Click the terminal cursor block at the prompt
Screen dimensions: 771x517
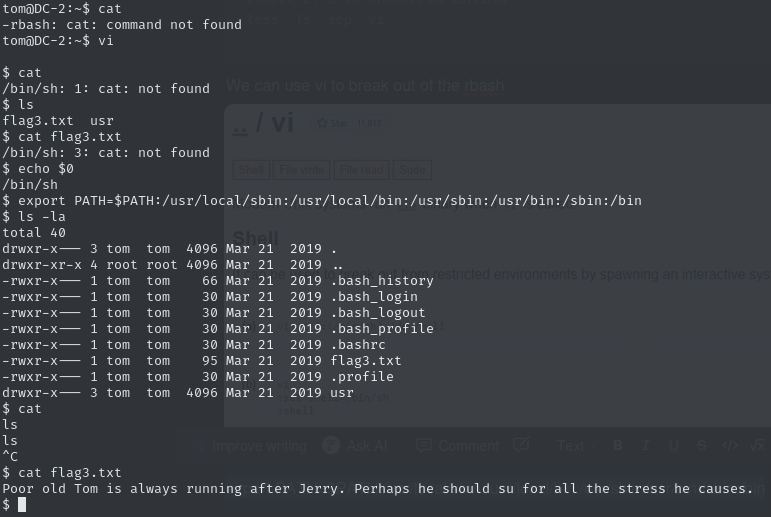[22, 504]
